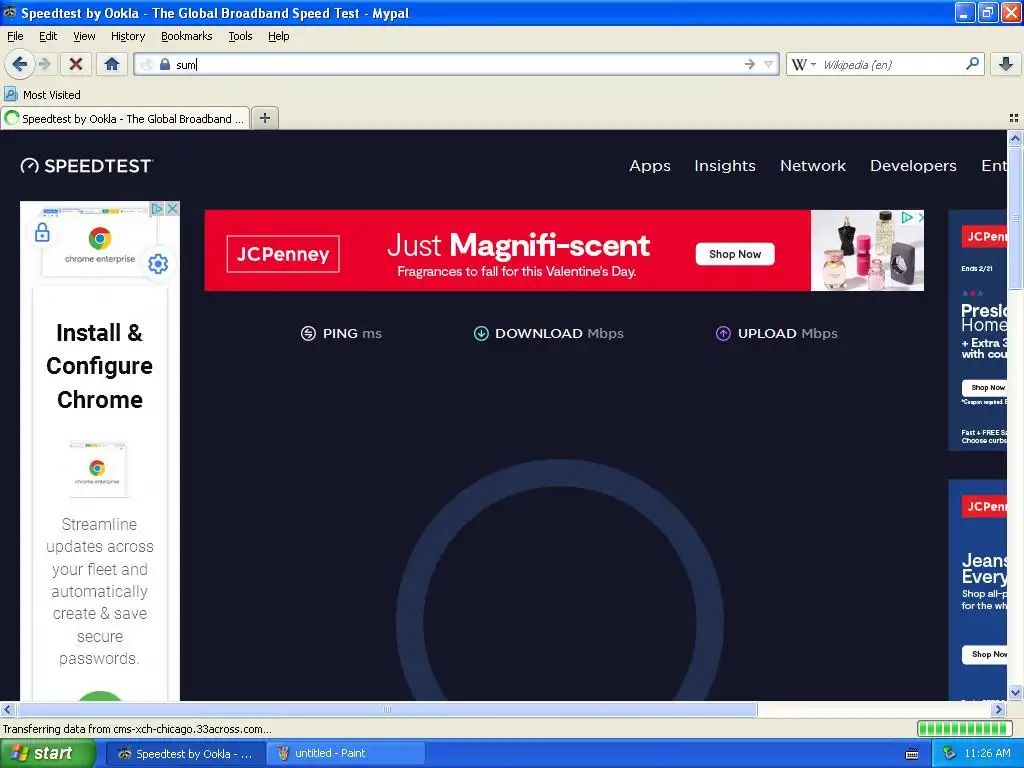Click the SPEEDTEST logo
Screen dimensions: 1024x768
click(x=87, y=166)
